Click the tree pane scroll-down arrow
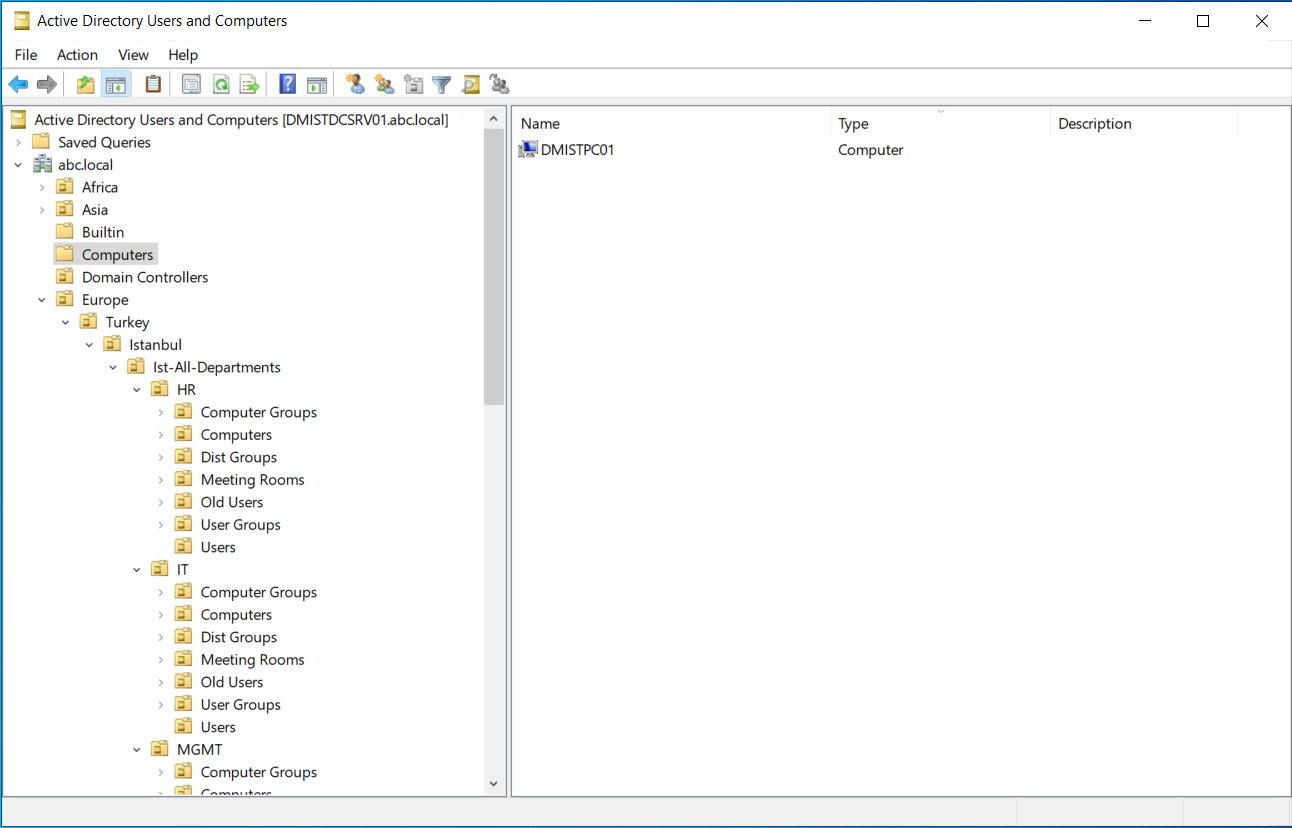Image resolution: width=1292 pixels, height=828 pixels. 493,783
